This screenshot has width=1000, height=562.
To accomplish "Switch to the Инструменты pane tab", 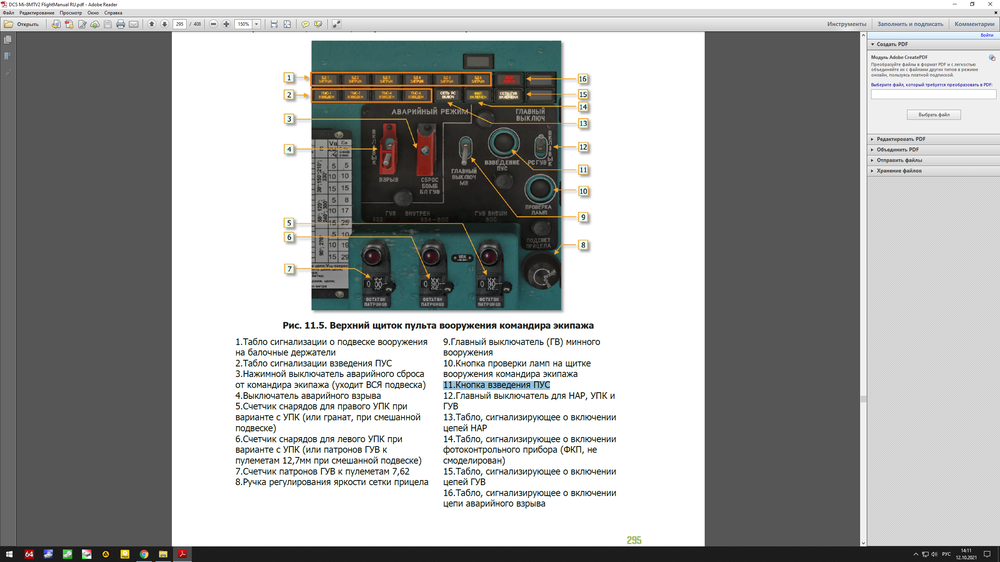I will pyautogui.click(x=846, y=24).
